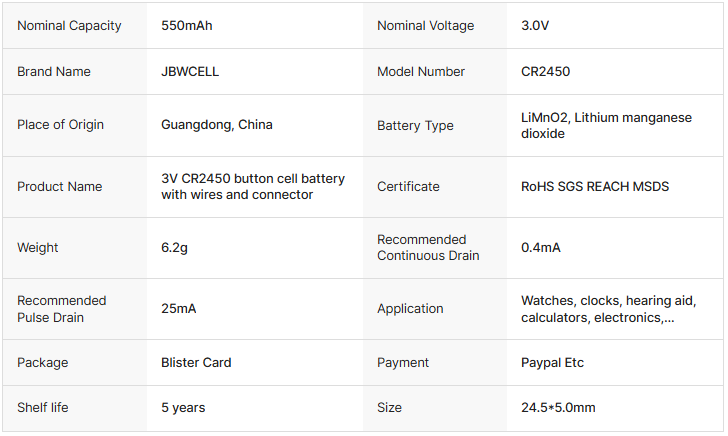728x436 pixels.
Task: Click the RoHS SGS REACH MSDS certificate value
Action: pos(595,187)
